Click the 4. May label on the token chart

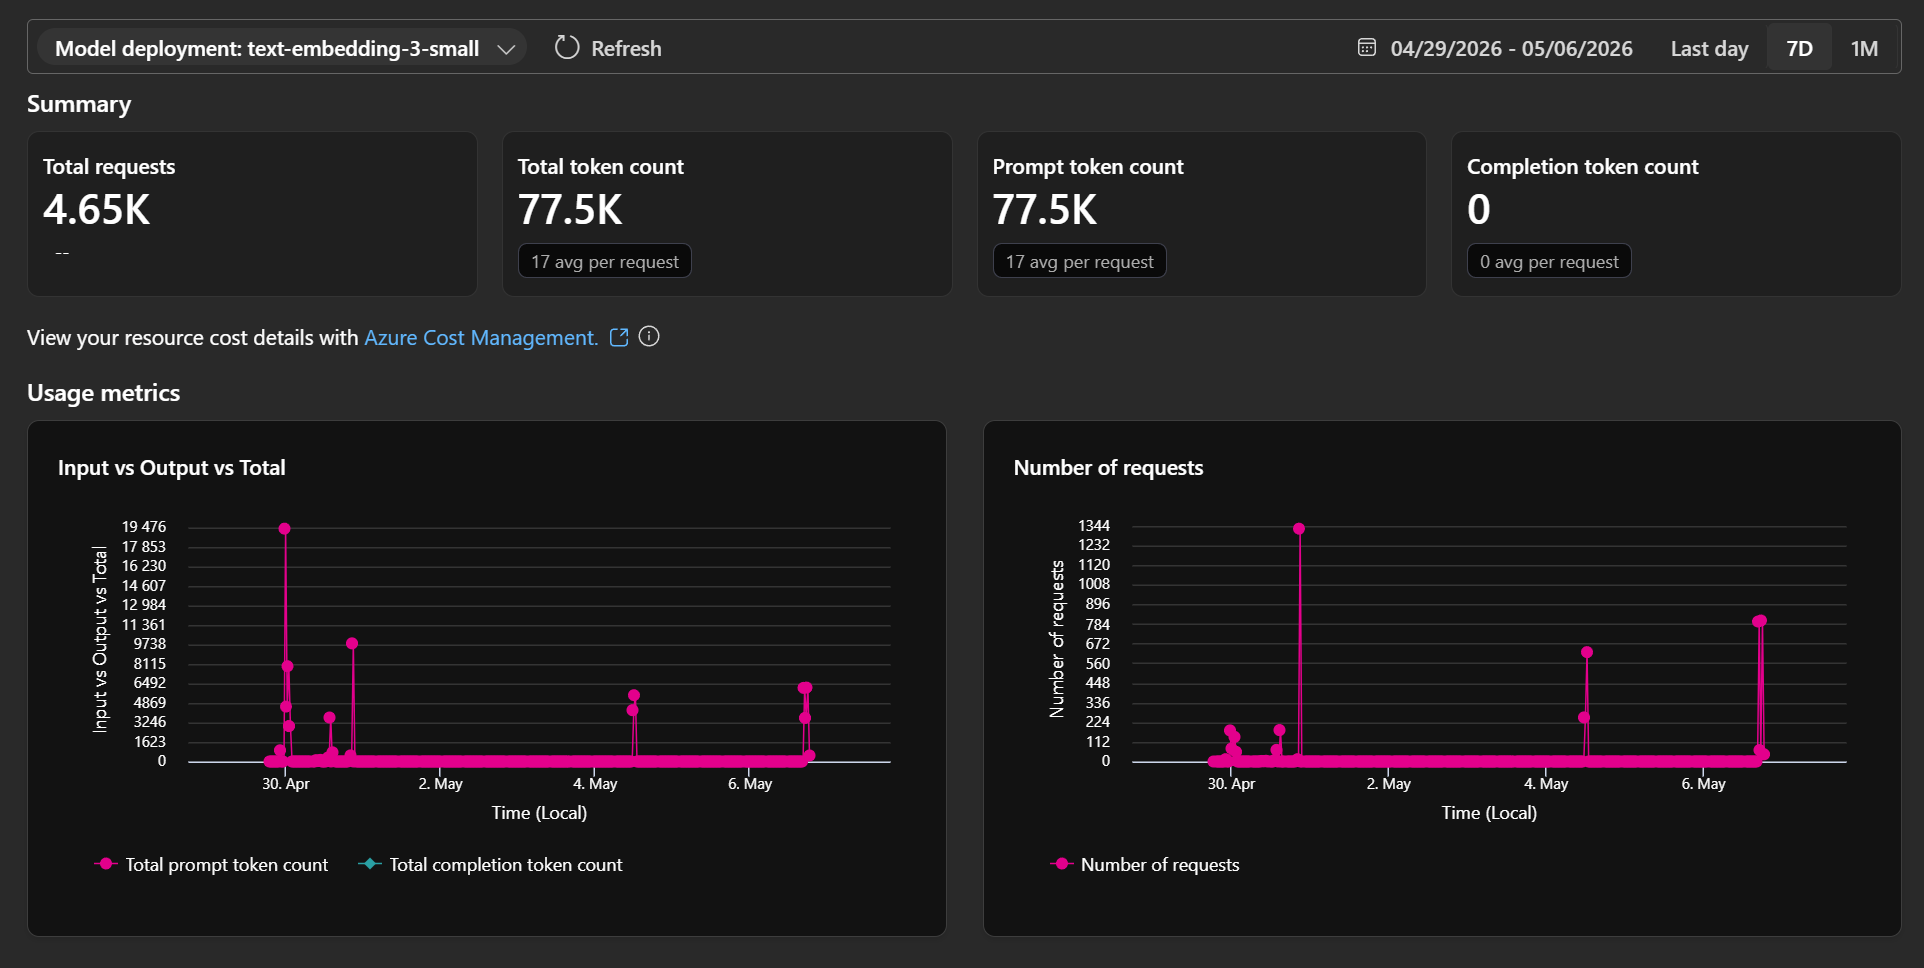pyautogui.click(x=595, y=784)
